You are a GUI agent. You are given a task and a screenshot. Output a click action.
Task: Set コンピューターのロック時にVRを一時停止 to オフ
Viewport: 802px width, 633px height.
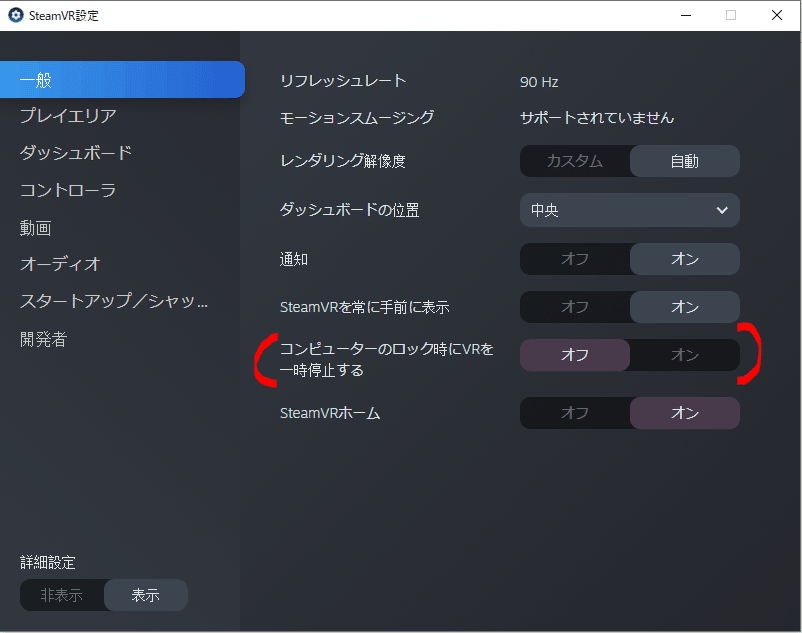(x=575, y=355)
